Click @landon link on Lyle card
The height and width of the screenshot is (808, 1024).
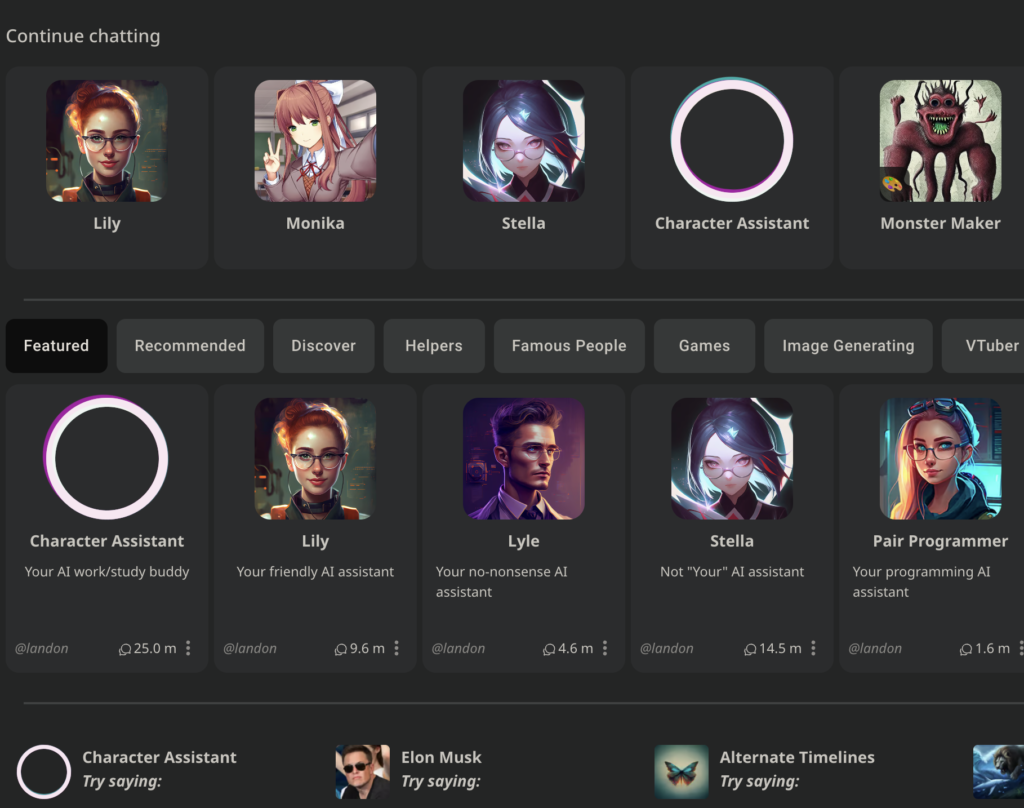click(458, 649)
